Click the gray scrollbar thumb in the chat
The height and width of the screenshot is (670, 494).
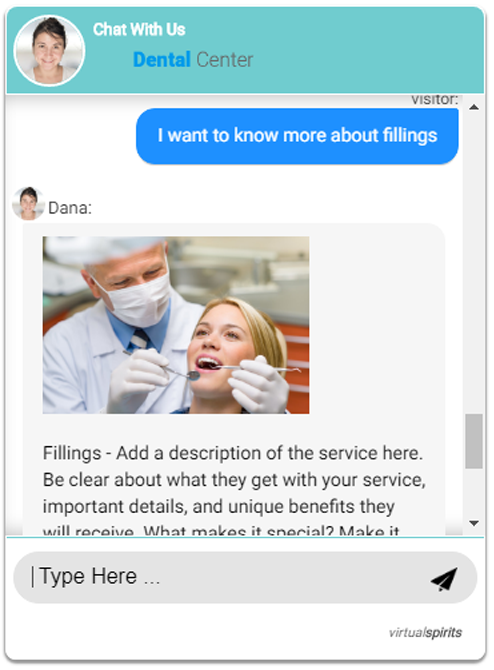point(473,441)
